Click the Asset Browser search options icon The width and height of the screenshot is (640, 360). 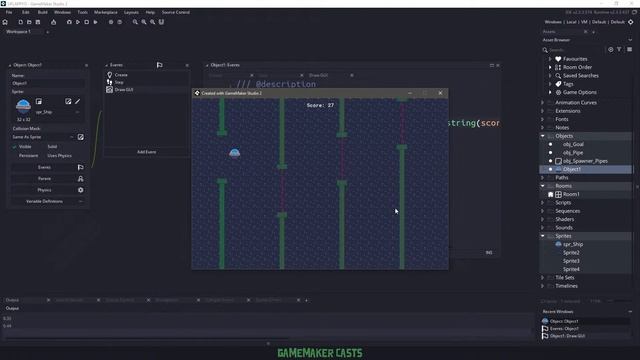coord(611,49)
